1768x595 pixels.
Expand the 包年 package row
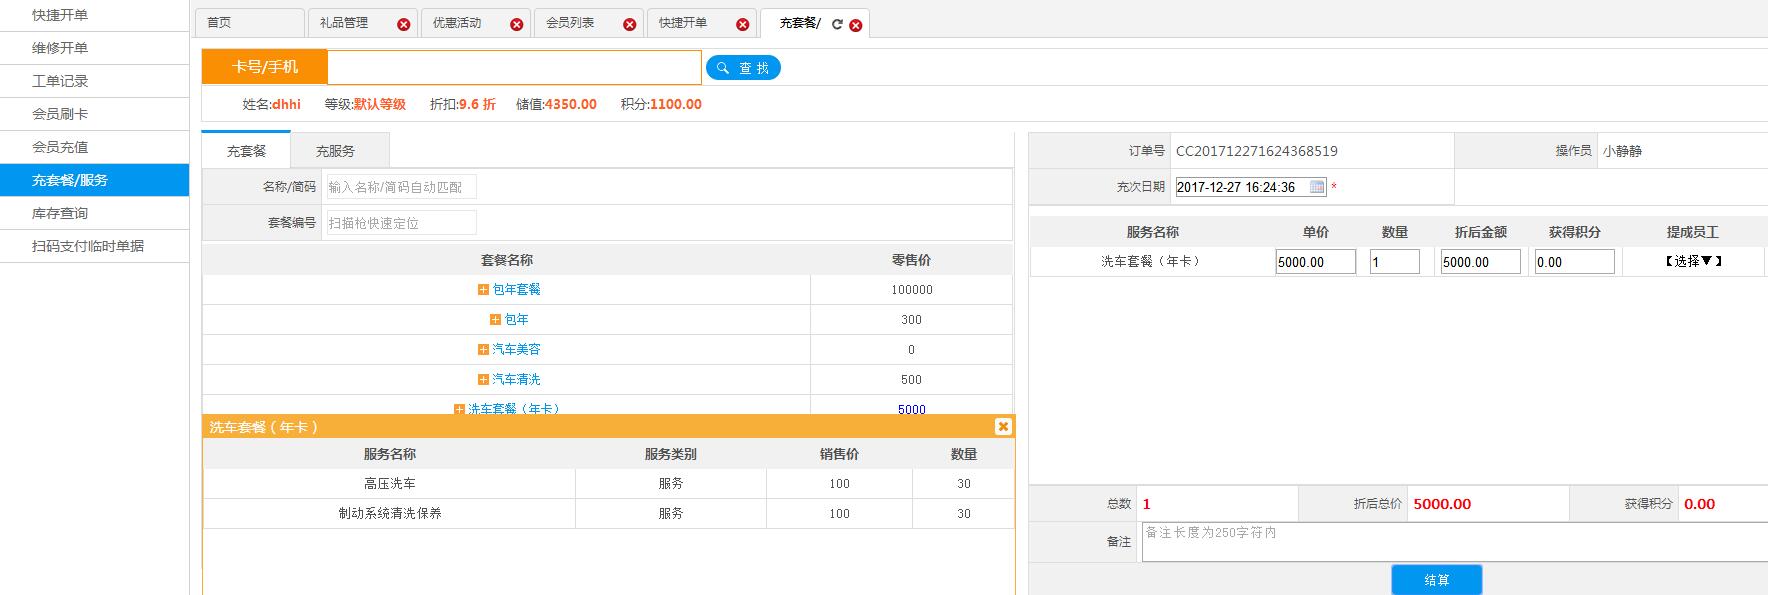(x=495, y=320)
